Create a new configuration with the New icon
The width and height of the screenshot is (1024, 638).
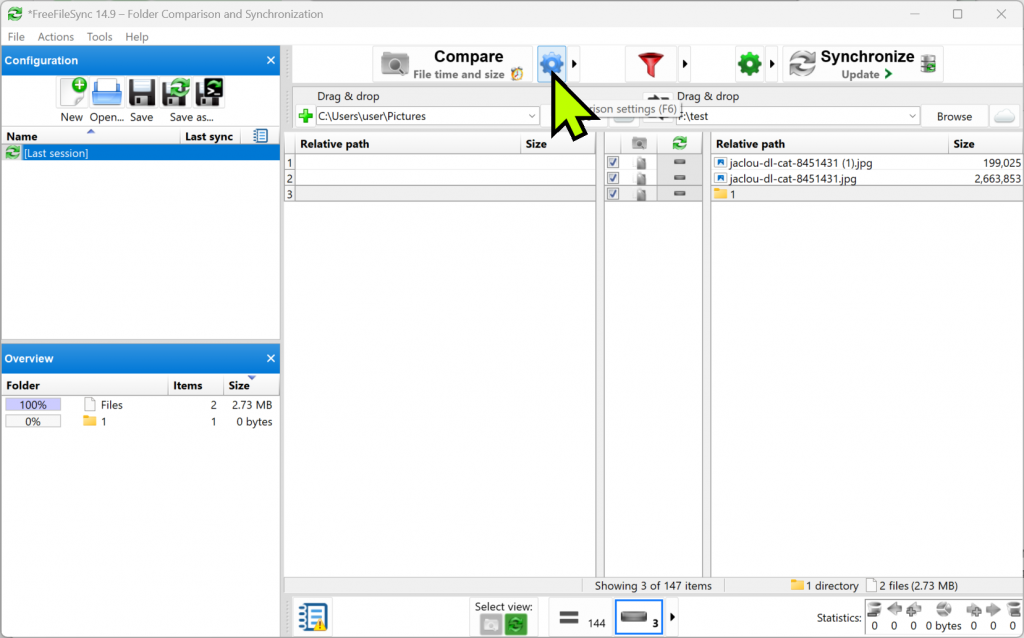pos(71,93)
